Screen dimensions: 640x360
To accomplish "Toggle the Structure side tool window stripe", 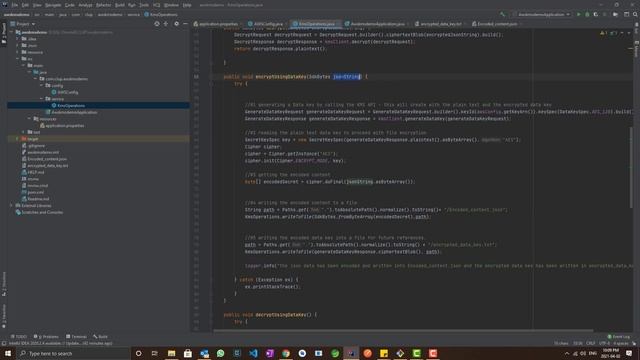I will 4,284.
